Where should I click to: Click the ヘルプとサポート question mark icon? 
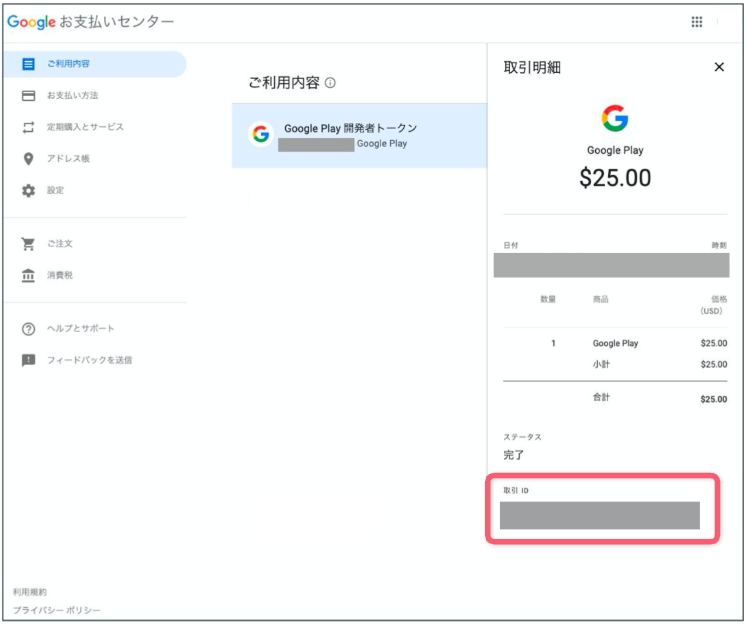(29, 329)
